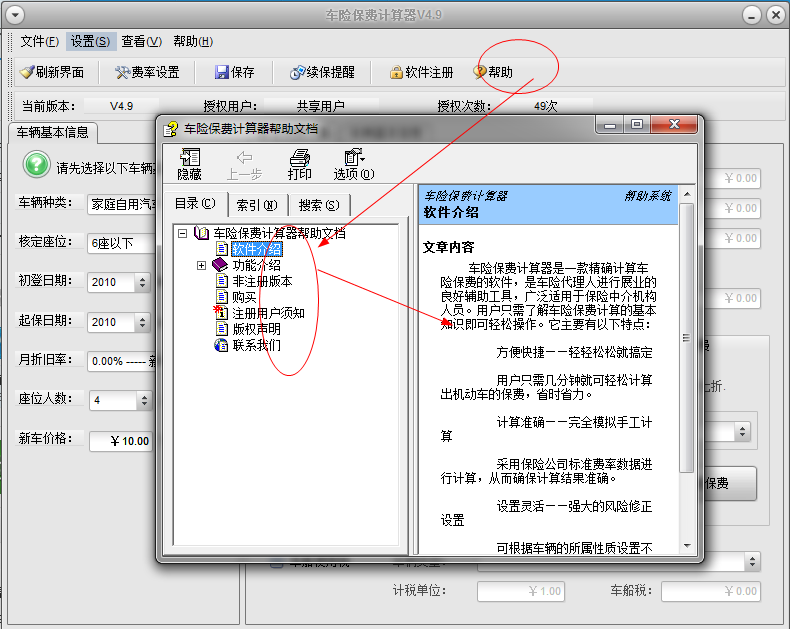Hide the help navigation pane with 隐藏

tap(189, 164)
